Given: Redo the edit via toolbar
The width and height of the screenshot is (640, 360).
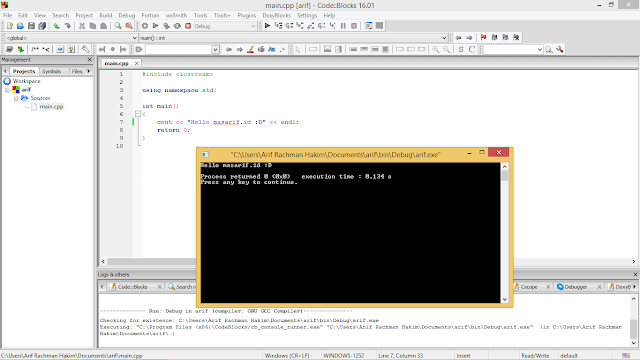Looking at the screenshot, I should click(x=67, y=26).
